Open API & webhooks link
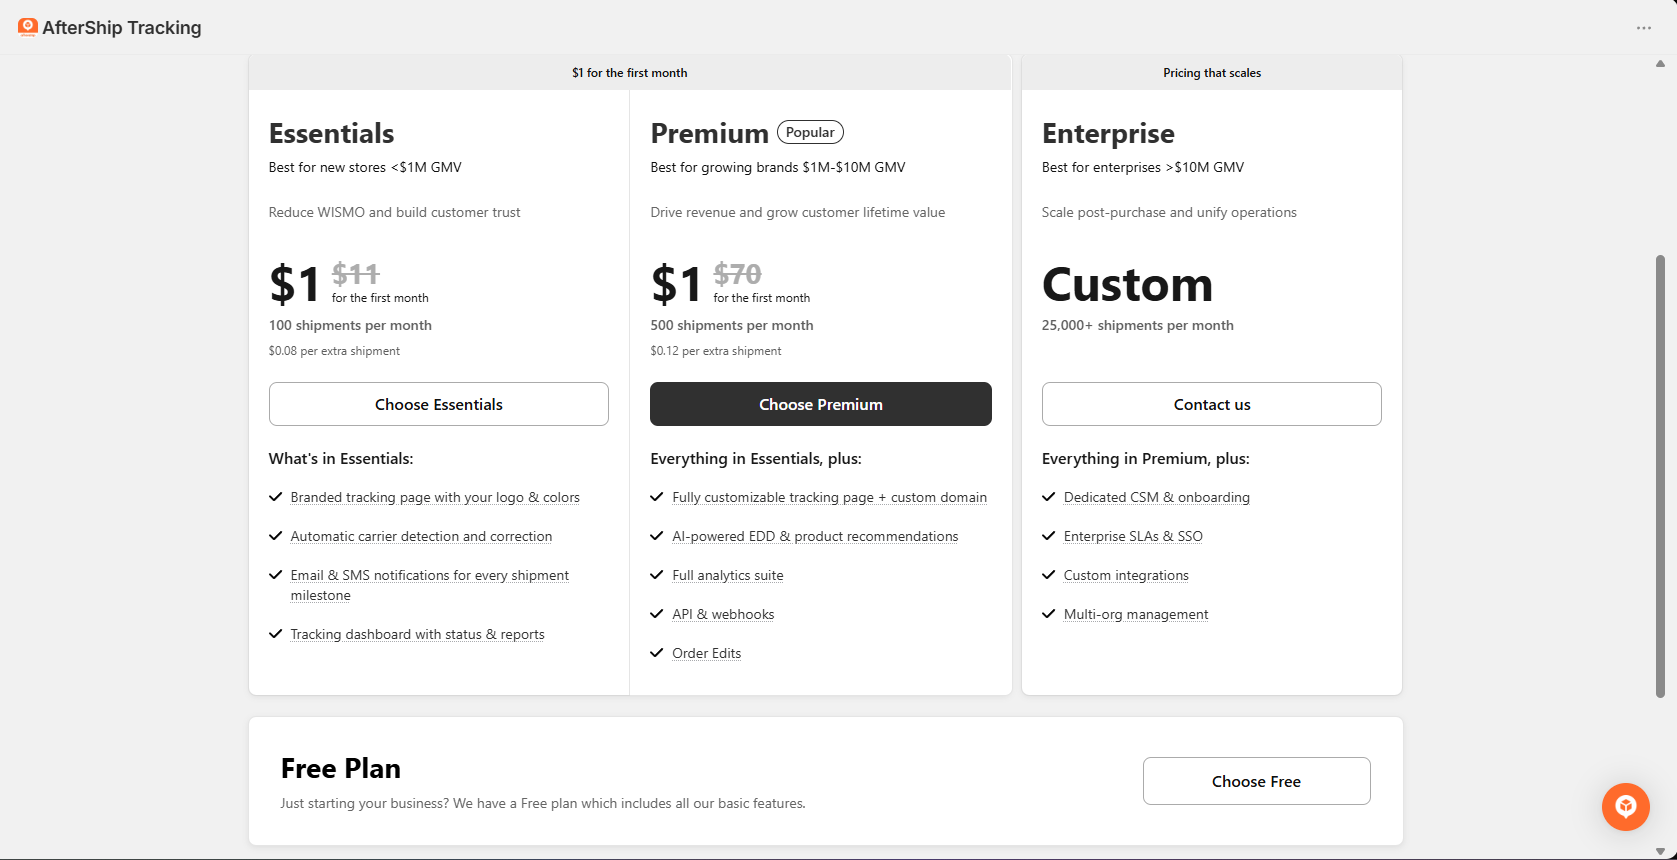Screen dimensions: 1677x860 (x=723, y=614)
